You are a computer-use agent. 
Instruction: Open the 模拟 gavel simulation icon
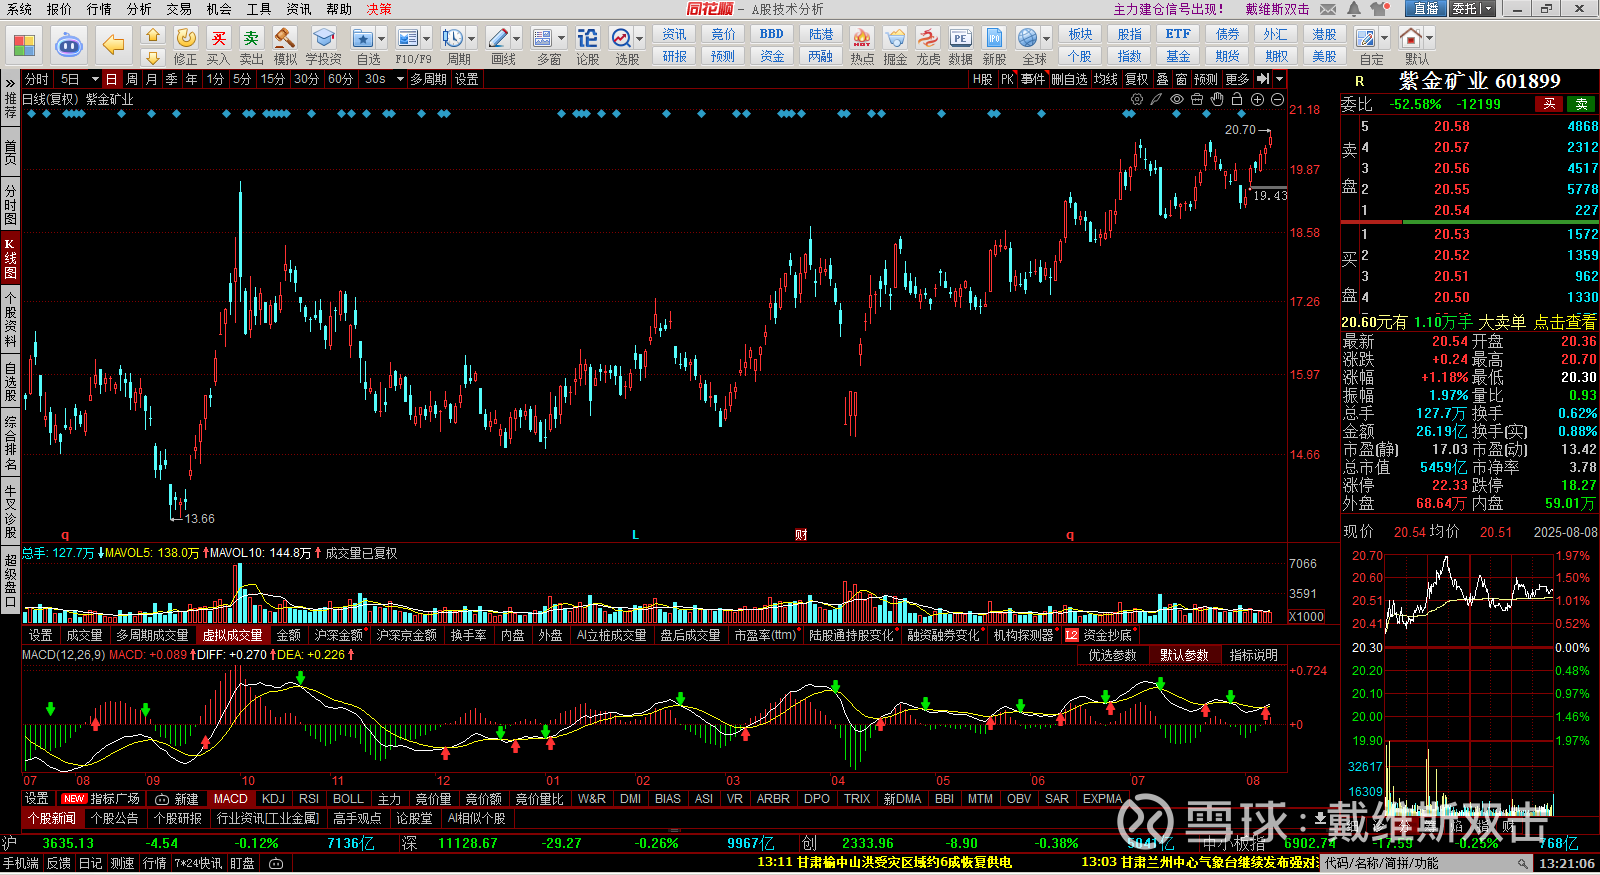(x=285, y=38)
